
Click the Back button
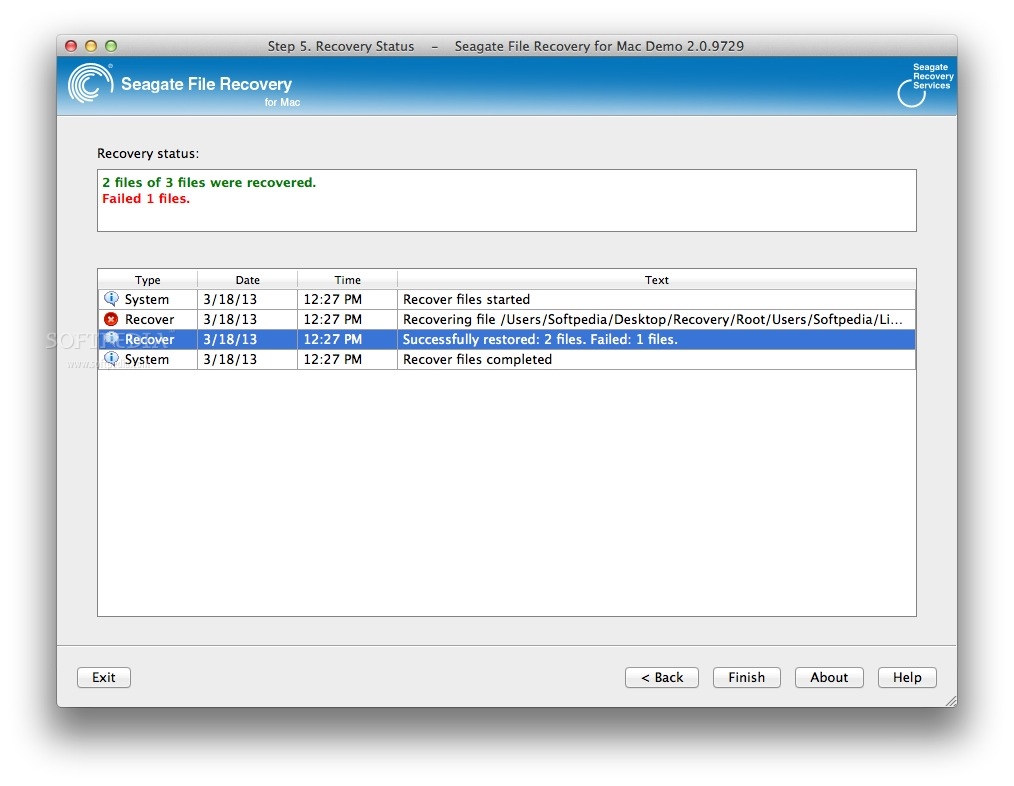[x=661, y=677]
